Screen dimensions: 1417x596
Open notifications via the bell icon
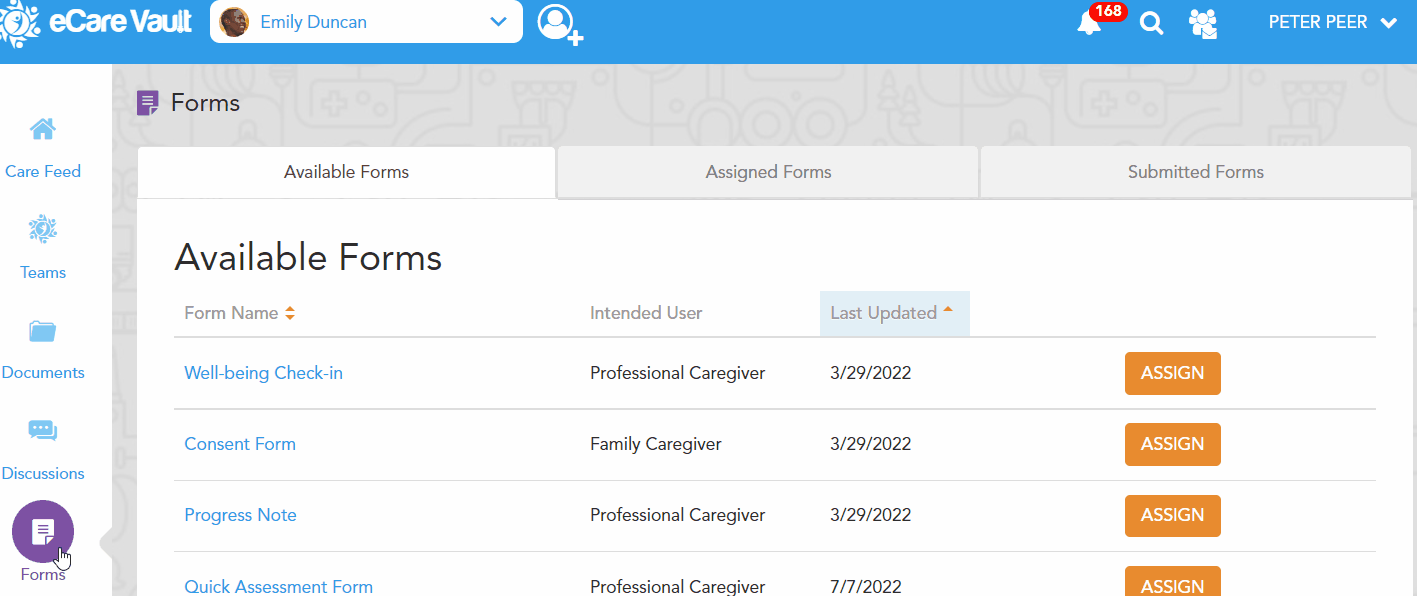1090,23
